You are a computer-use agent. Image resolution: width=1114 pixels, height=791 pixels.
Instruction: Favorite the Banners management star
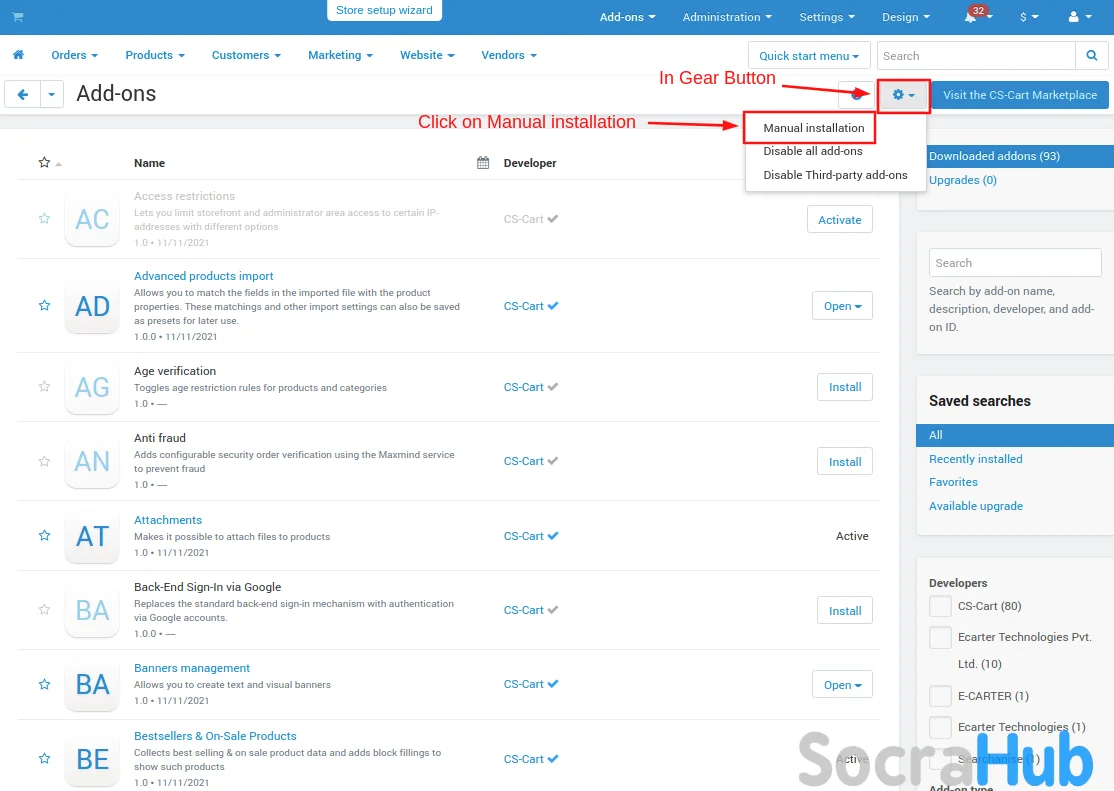click(44, 684)
